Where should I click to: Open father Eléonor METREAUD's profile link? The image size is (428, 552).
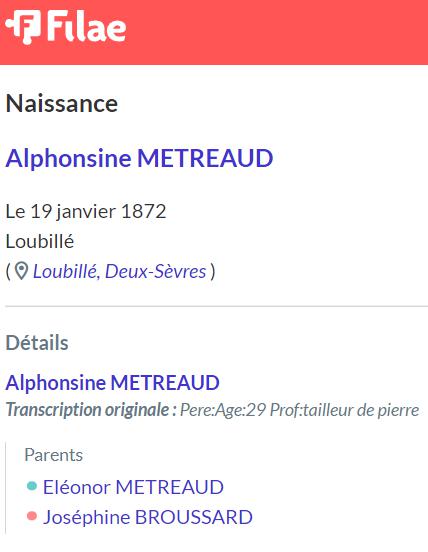(133, 487)
